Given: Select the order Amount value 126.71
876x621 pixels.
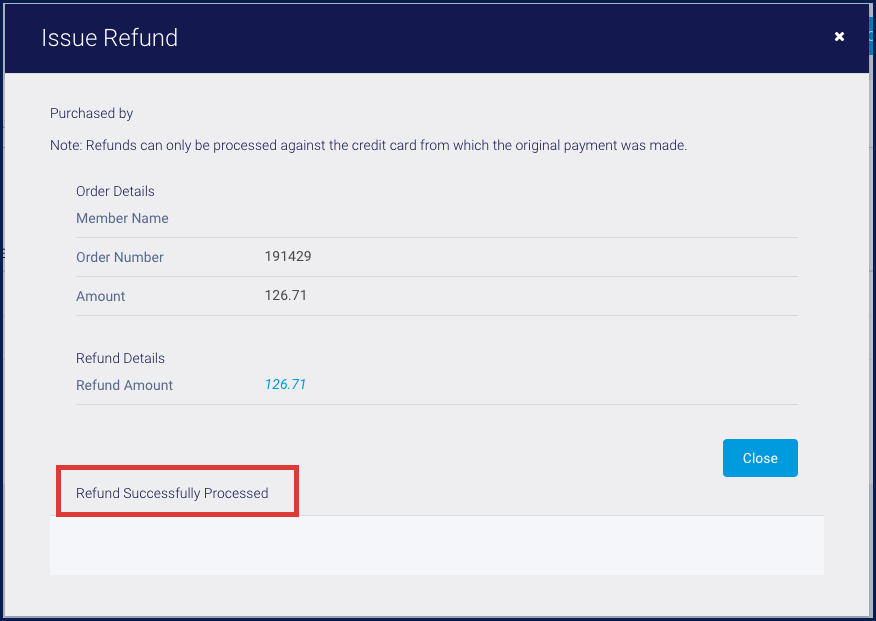Looking at the screenshot, I should (x=285, y=295).
